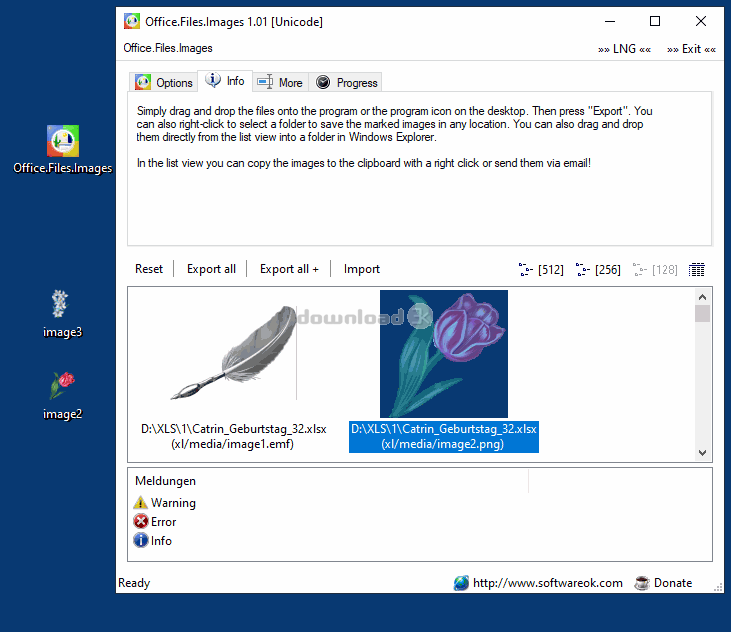
Task: Click the globe icon in status bar
Action: click(x=461, y=583)
